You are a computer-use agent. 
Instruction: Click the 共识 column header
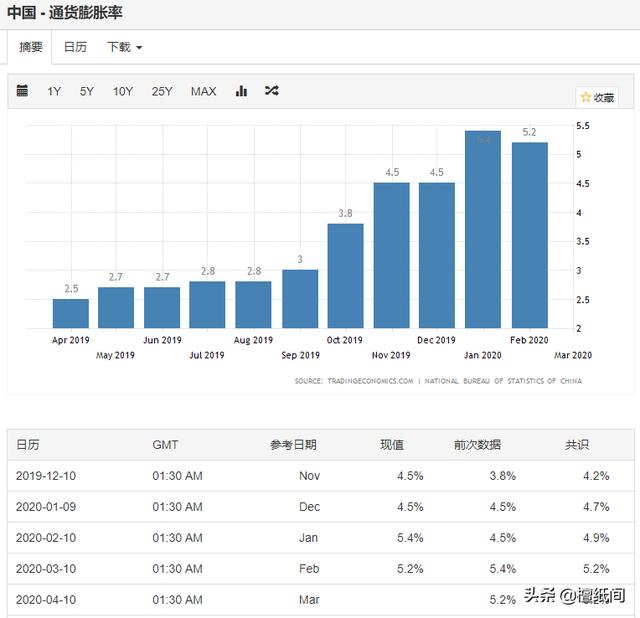click(x=577, y=445)
